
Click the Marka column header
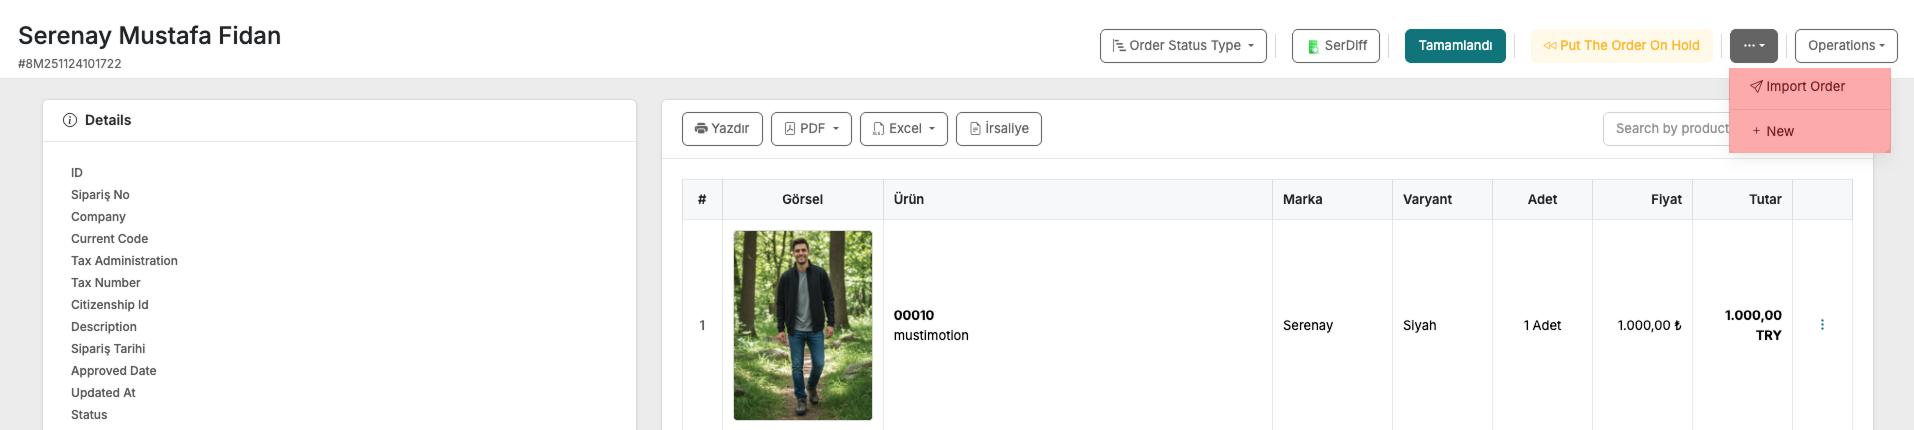tap(1302, 200)
